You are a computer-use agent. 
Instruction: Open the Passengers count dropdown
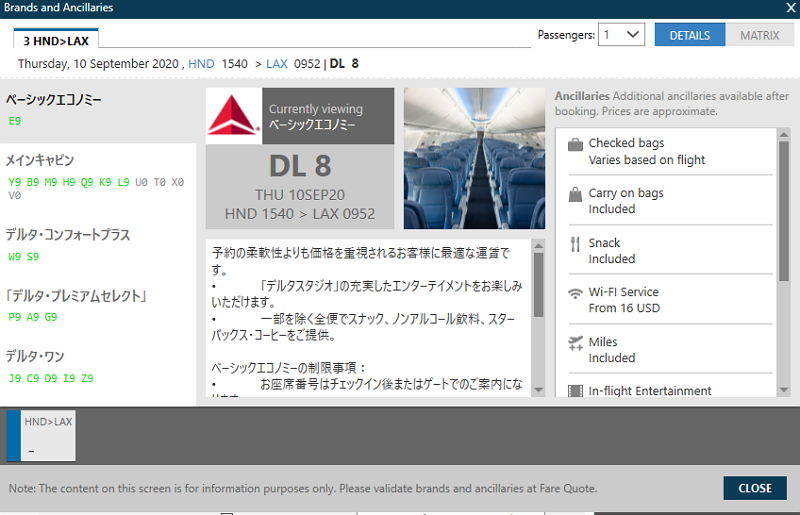[621, 35]
